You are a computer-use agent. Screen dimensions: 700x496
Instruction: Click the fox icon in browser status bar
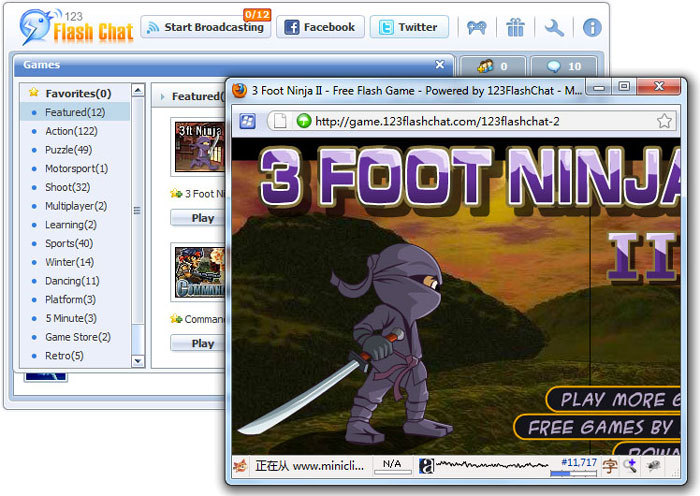tap(241, 467)
